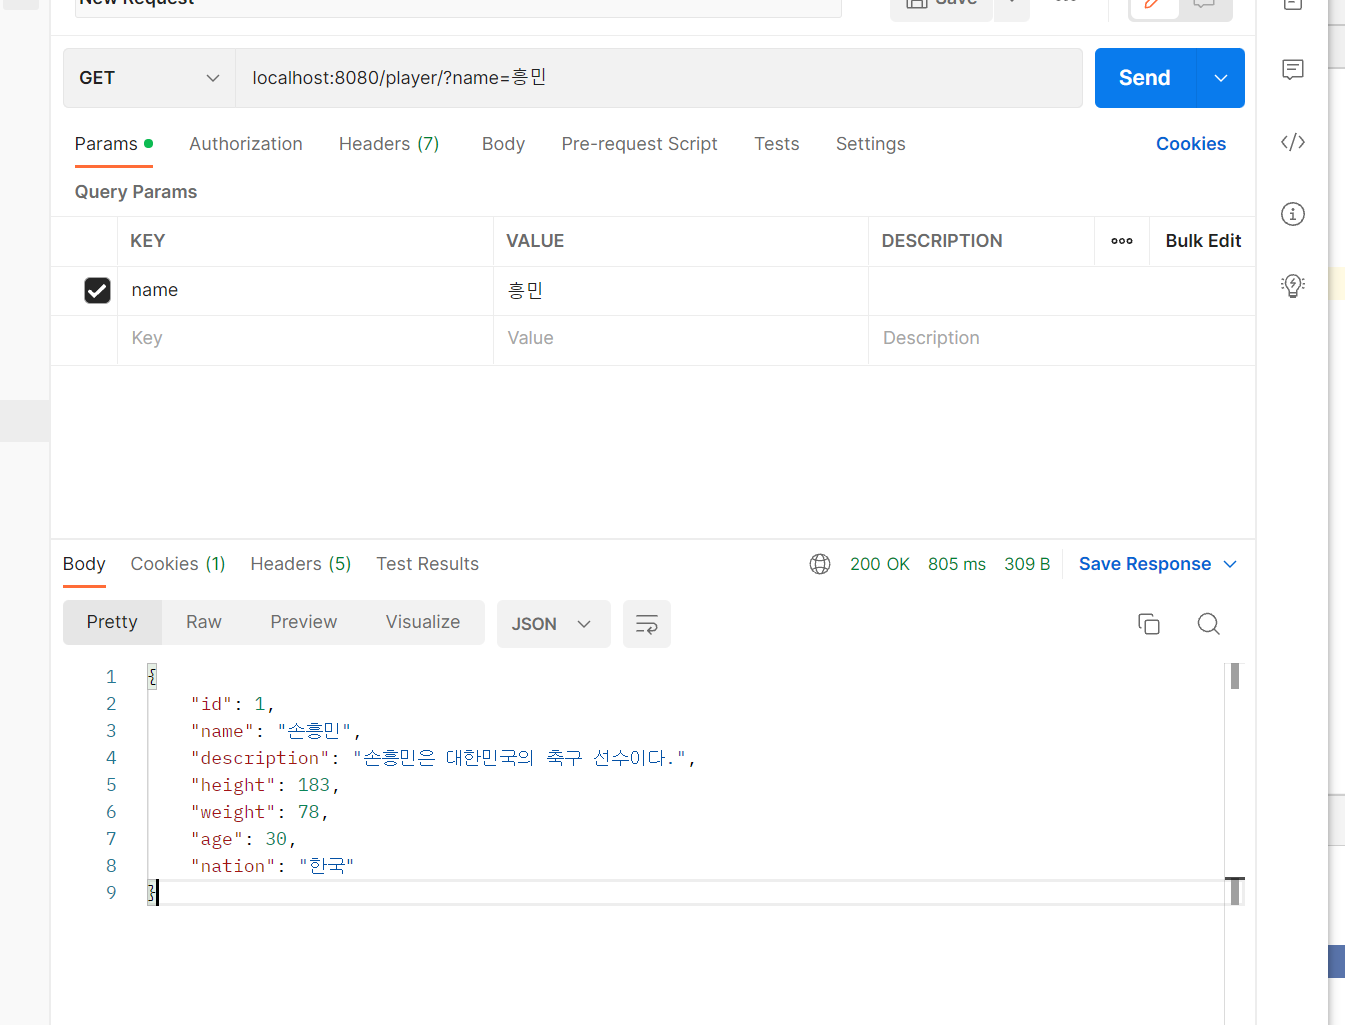Click the "id": 1 line
Viewport: 1345px width, 1025px height.
coord(233,704)
